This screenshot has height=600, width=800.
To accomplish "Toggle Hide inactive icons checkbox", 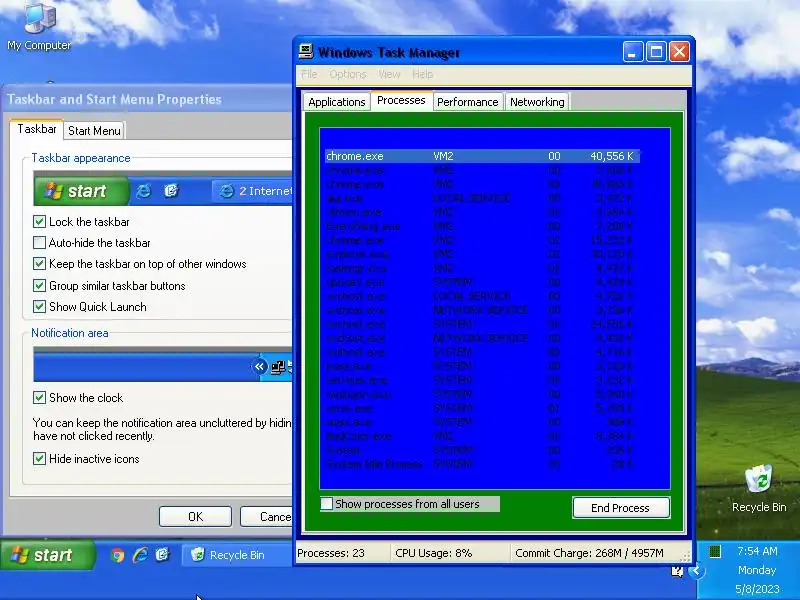I will [39, 458].
